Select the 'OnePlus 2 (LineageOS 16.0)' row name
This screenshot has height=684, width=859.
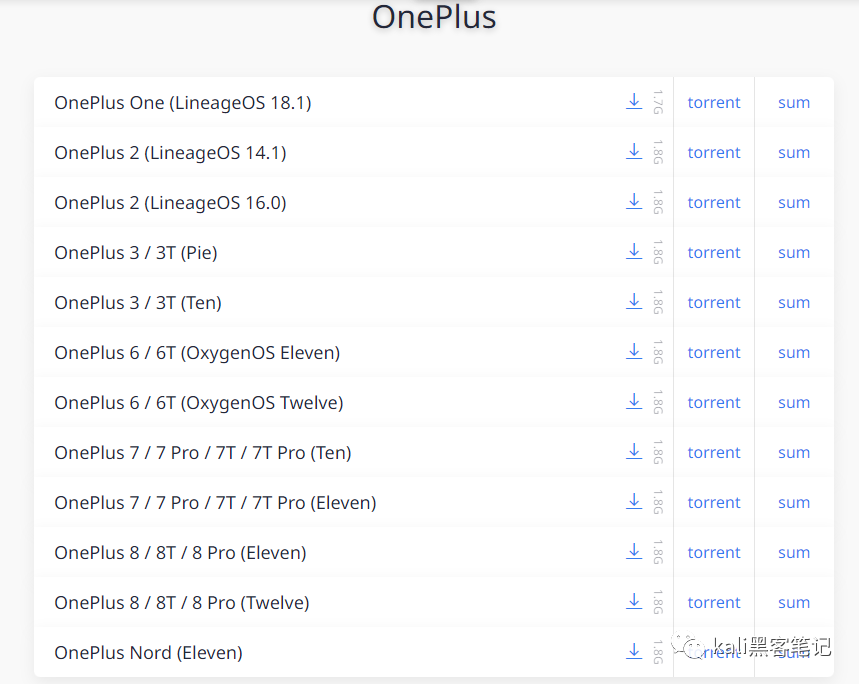point(170,203)
